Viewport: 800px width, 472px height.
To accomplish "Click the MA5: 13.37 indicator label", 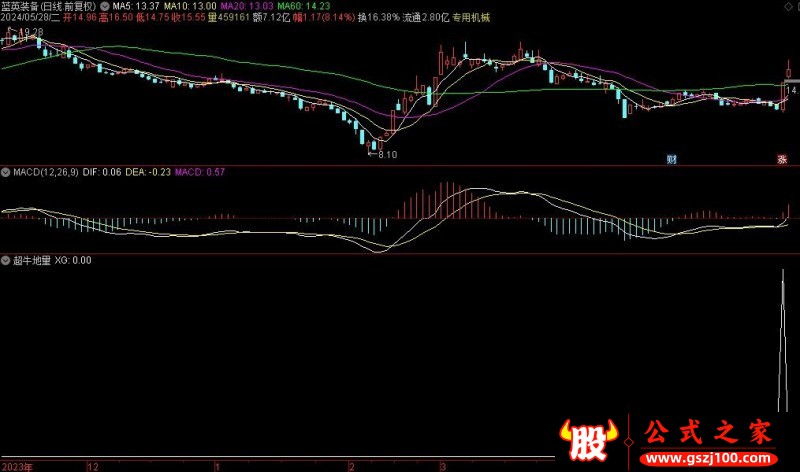I will tap(134, 5).
